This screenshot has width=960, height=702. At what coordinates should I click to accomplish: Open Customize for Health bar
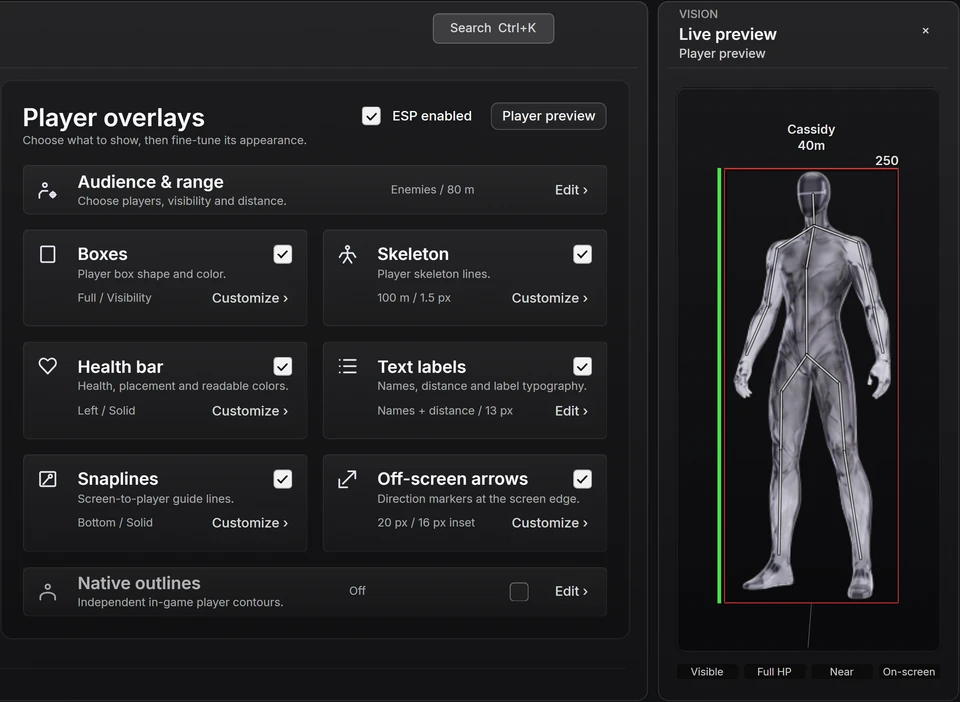click(x=250, y=411)
